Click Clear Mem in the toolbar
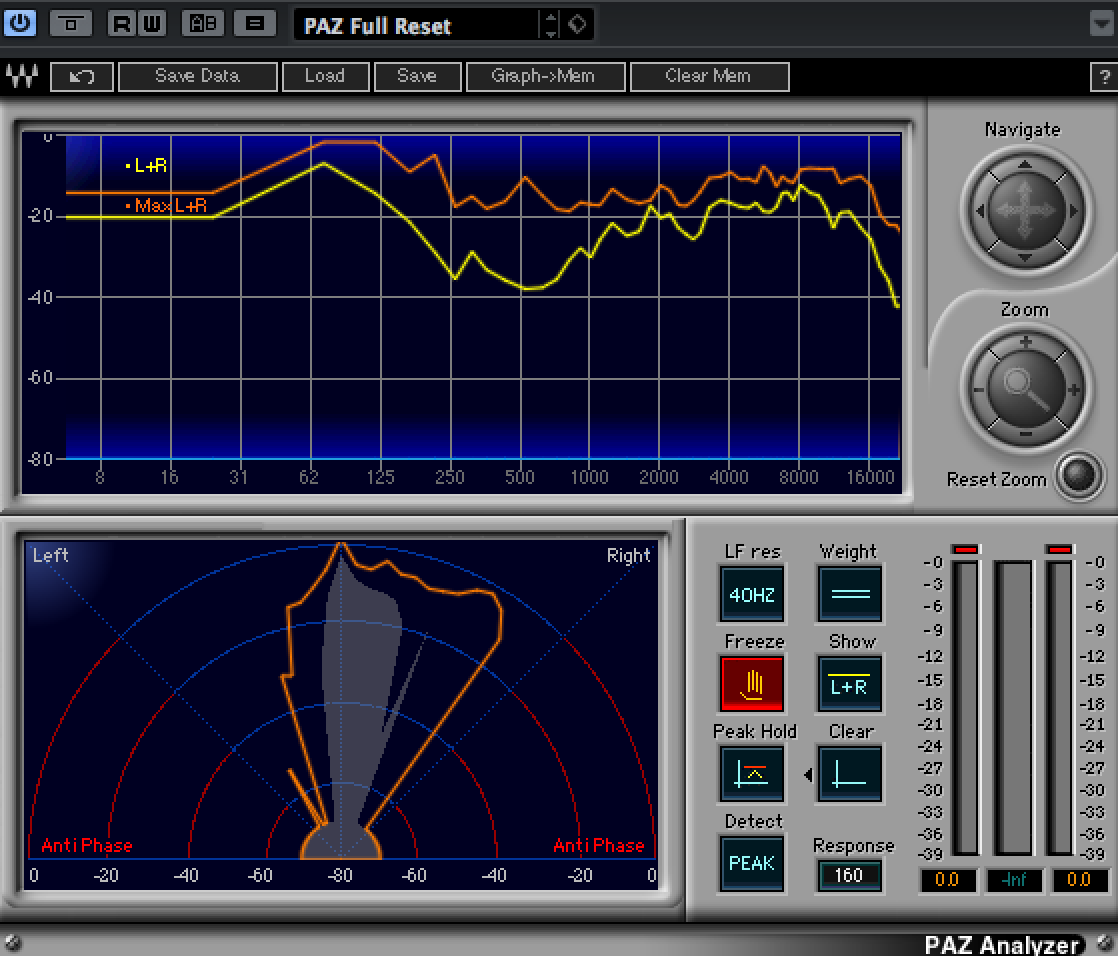 point(707,77)
